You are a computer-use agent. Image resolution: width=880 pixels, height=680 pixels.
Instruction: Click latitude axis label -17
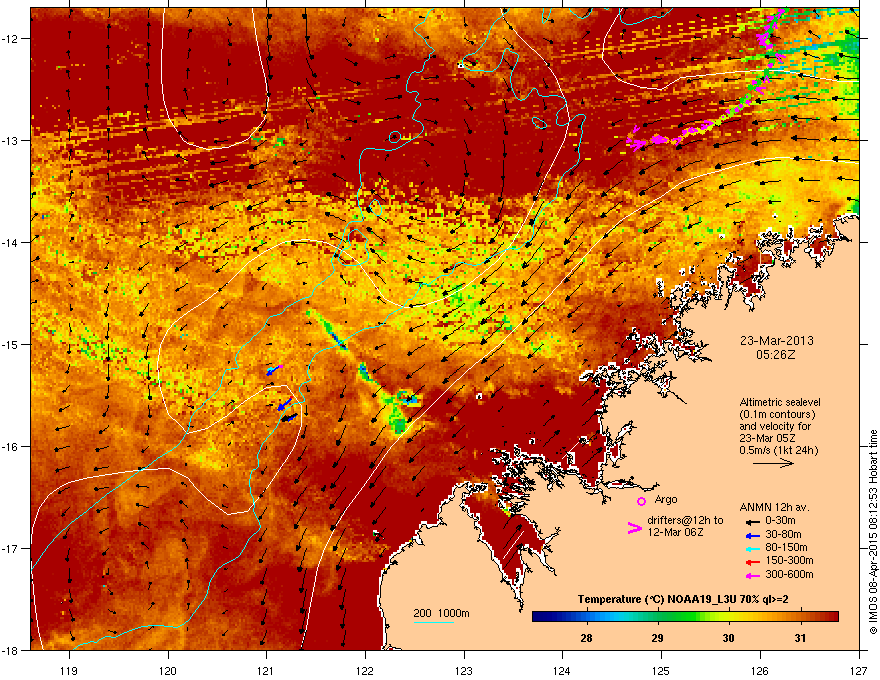10,548
